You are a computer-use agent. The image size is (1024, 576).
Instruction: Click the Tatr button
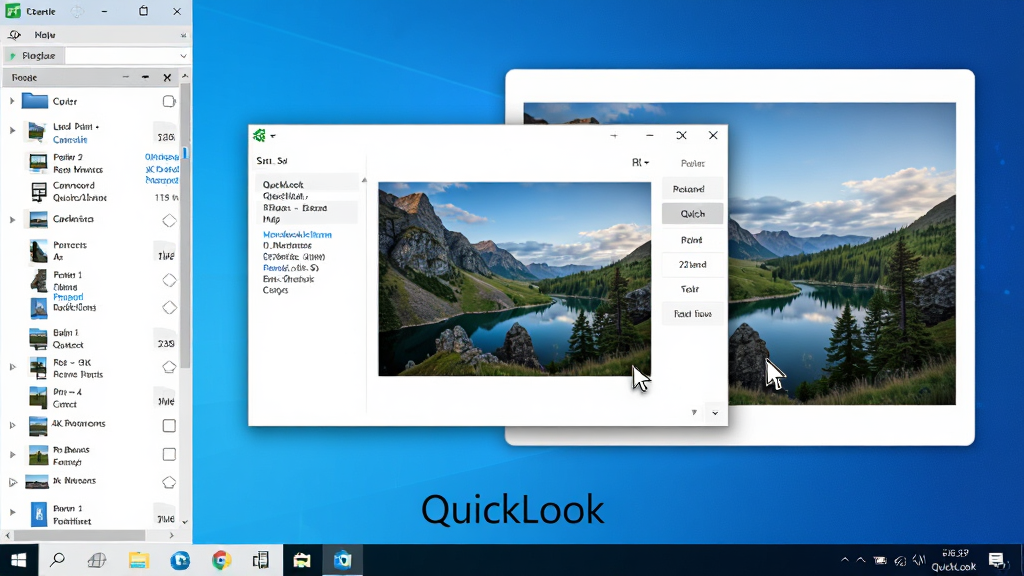[692, 289]
